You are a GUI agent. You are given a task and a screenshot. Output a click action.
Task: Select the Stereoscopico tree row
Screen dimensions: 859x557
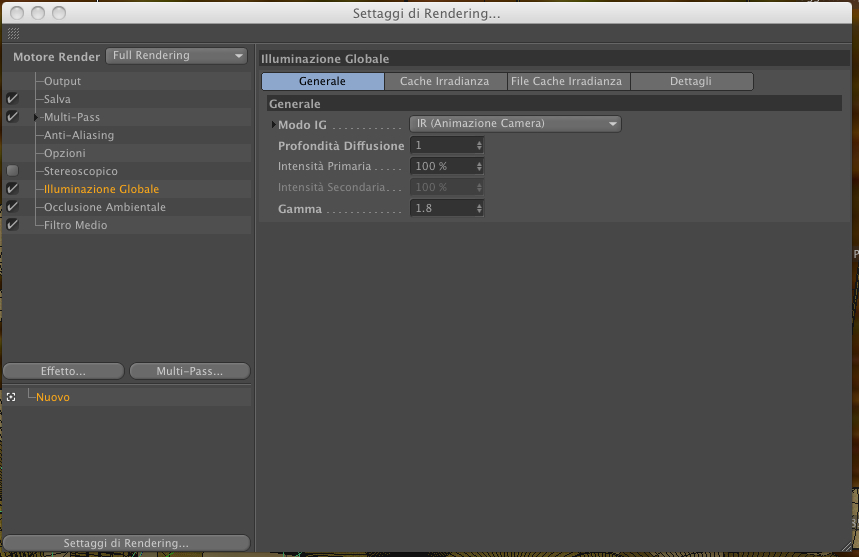(127, 171)
